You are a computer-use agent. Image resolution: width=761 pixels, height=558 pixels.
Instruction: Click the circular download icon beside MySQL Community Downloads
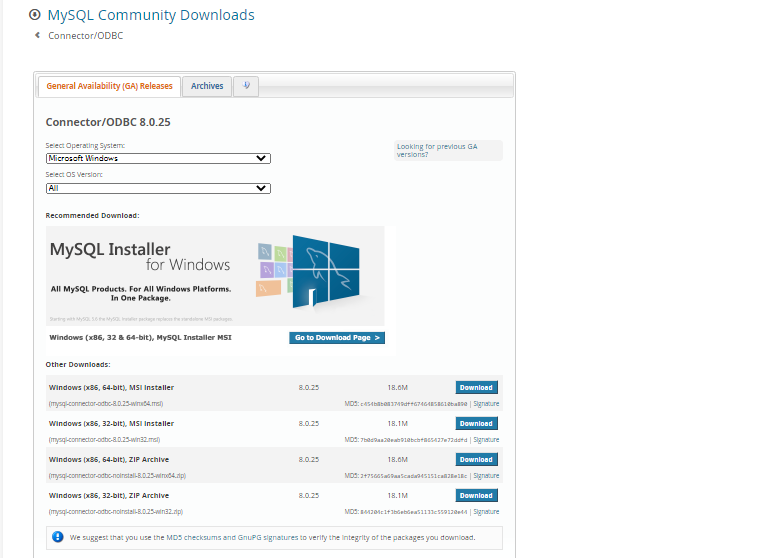34,15
